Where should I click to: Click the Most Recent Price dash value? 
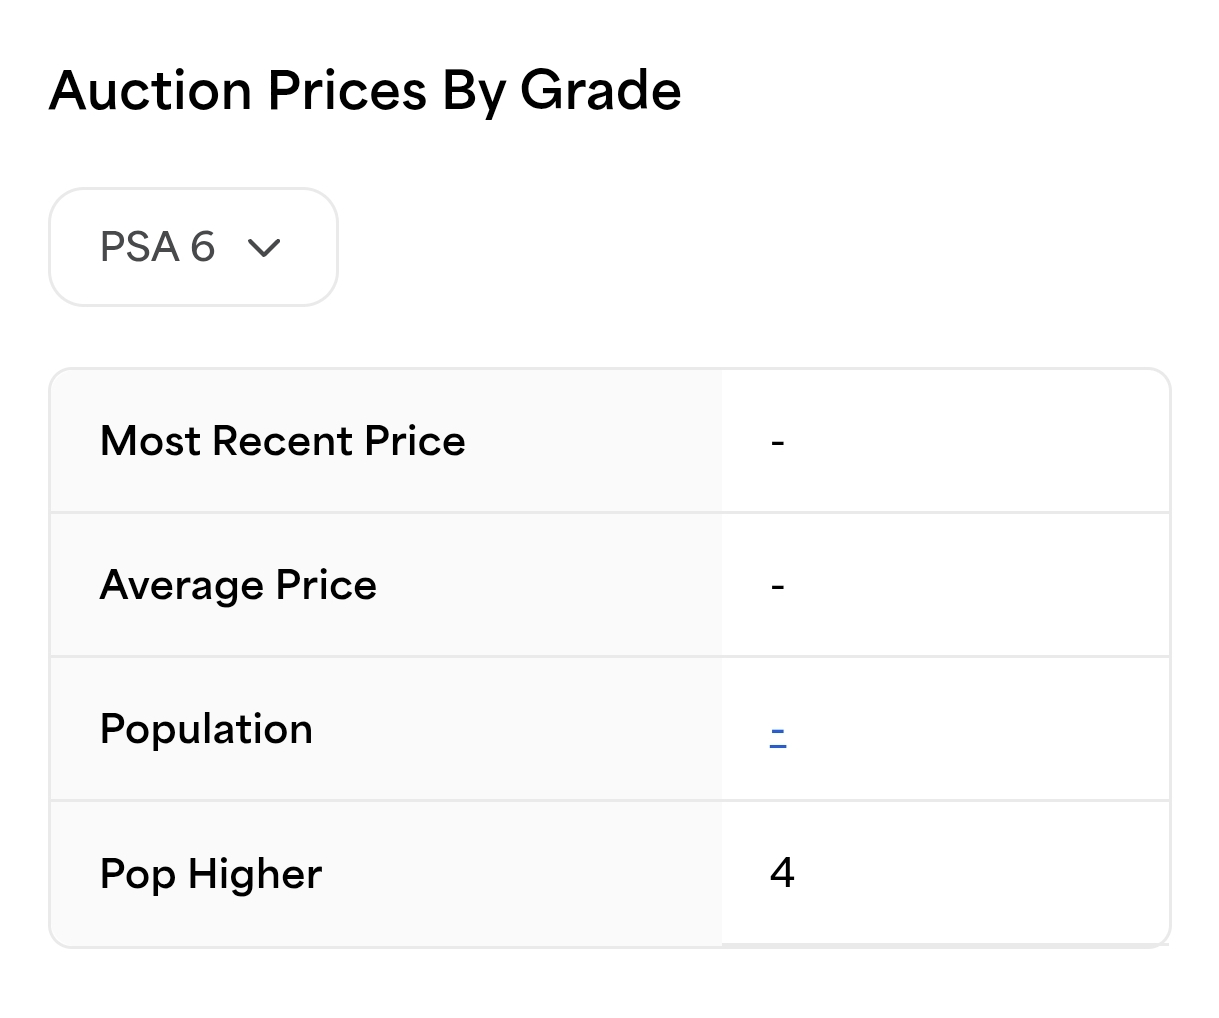click(778, 442)
